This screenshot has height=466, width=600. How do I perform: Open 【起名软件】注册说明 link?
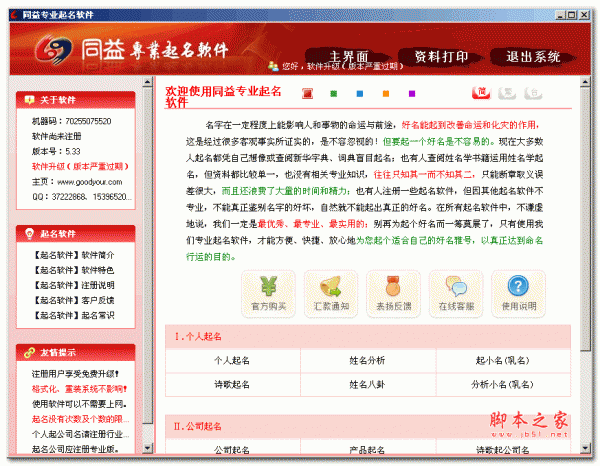pyautogui.click(x=73, y=285)
